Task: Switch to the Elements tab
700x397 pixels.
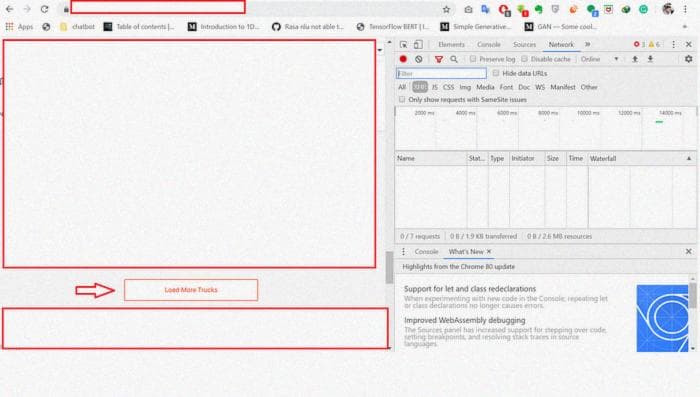Action: tap(451, 45)
